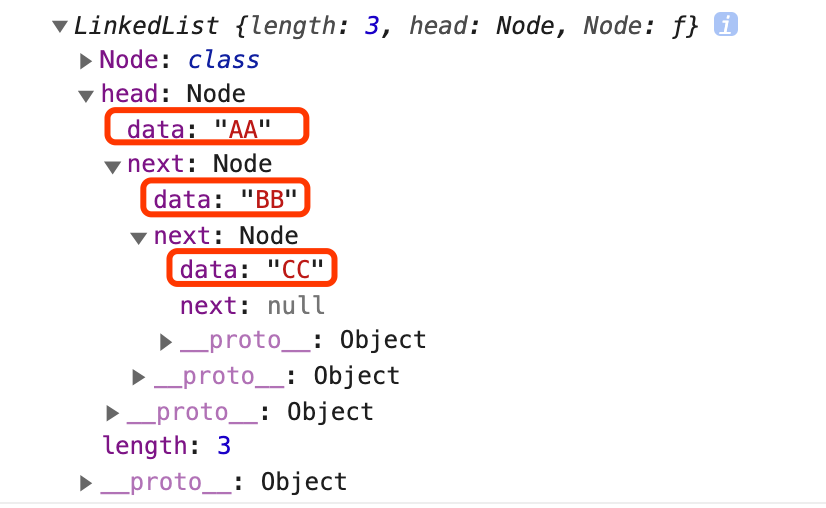The width and height of the screenshot is (826, 508).
Task: Click the "CC" string value
Action: (296, 269)
